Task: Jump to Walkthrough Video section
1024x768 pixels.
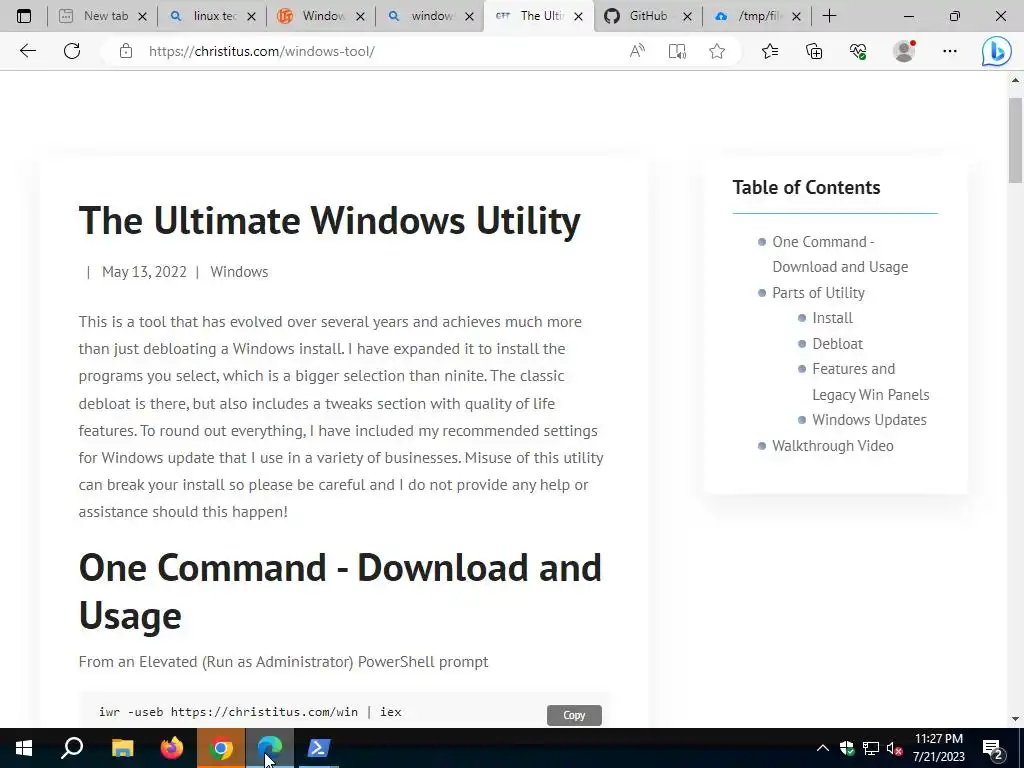Action: [833, 446]
